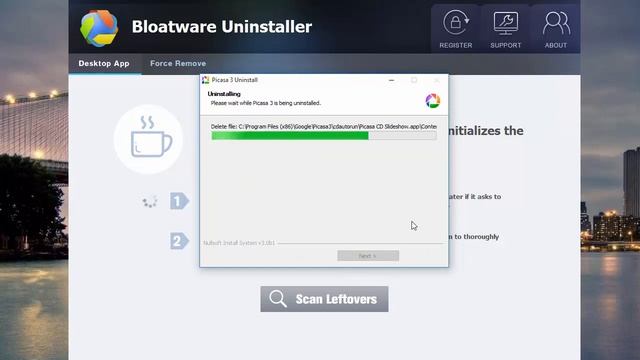Click 'Please wait while Picasa 3 is being uninstalled.'

266,103
